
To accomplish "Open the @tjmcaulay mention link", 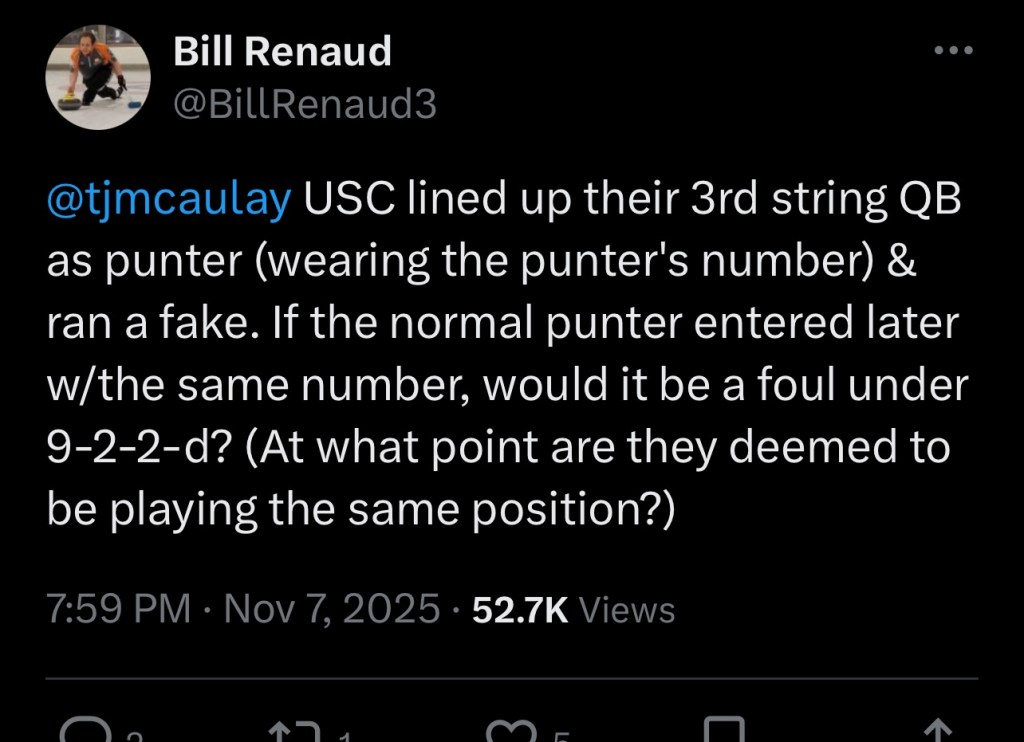I will click(170, 200).
